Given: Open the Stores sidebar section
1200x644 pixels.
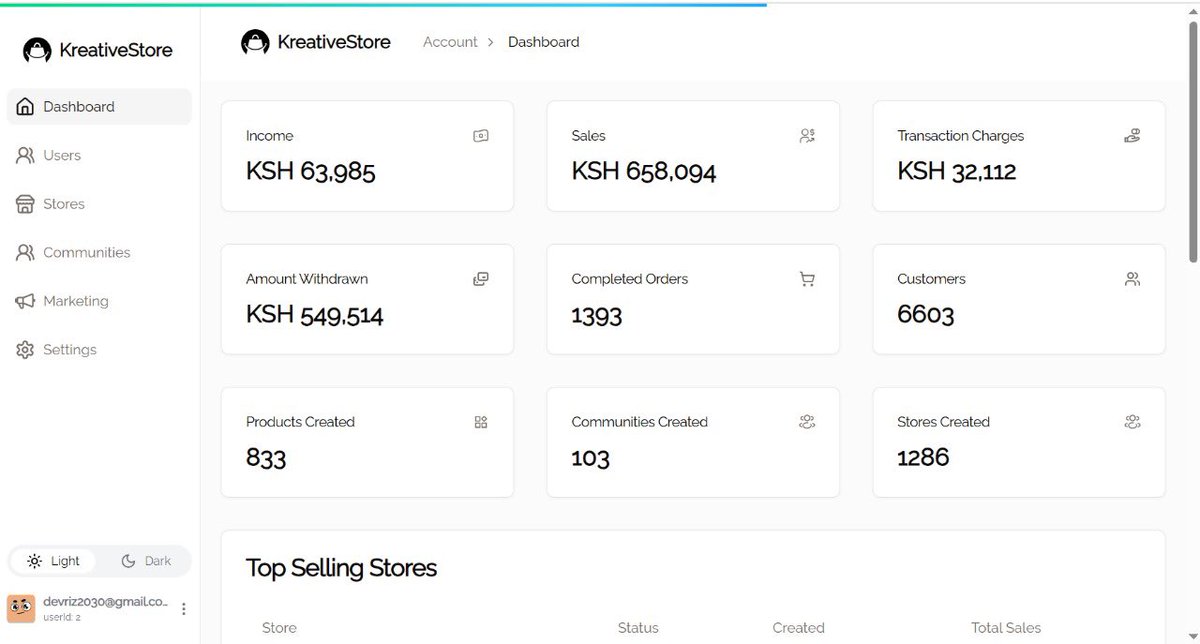Looking at the screenshot, I should (x=63, y=204).
